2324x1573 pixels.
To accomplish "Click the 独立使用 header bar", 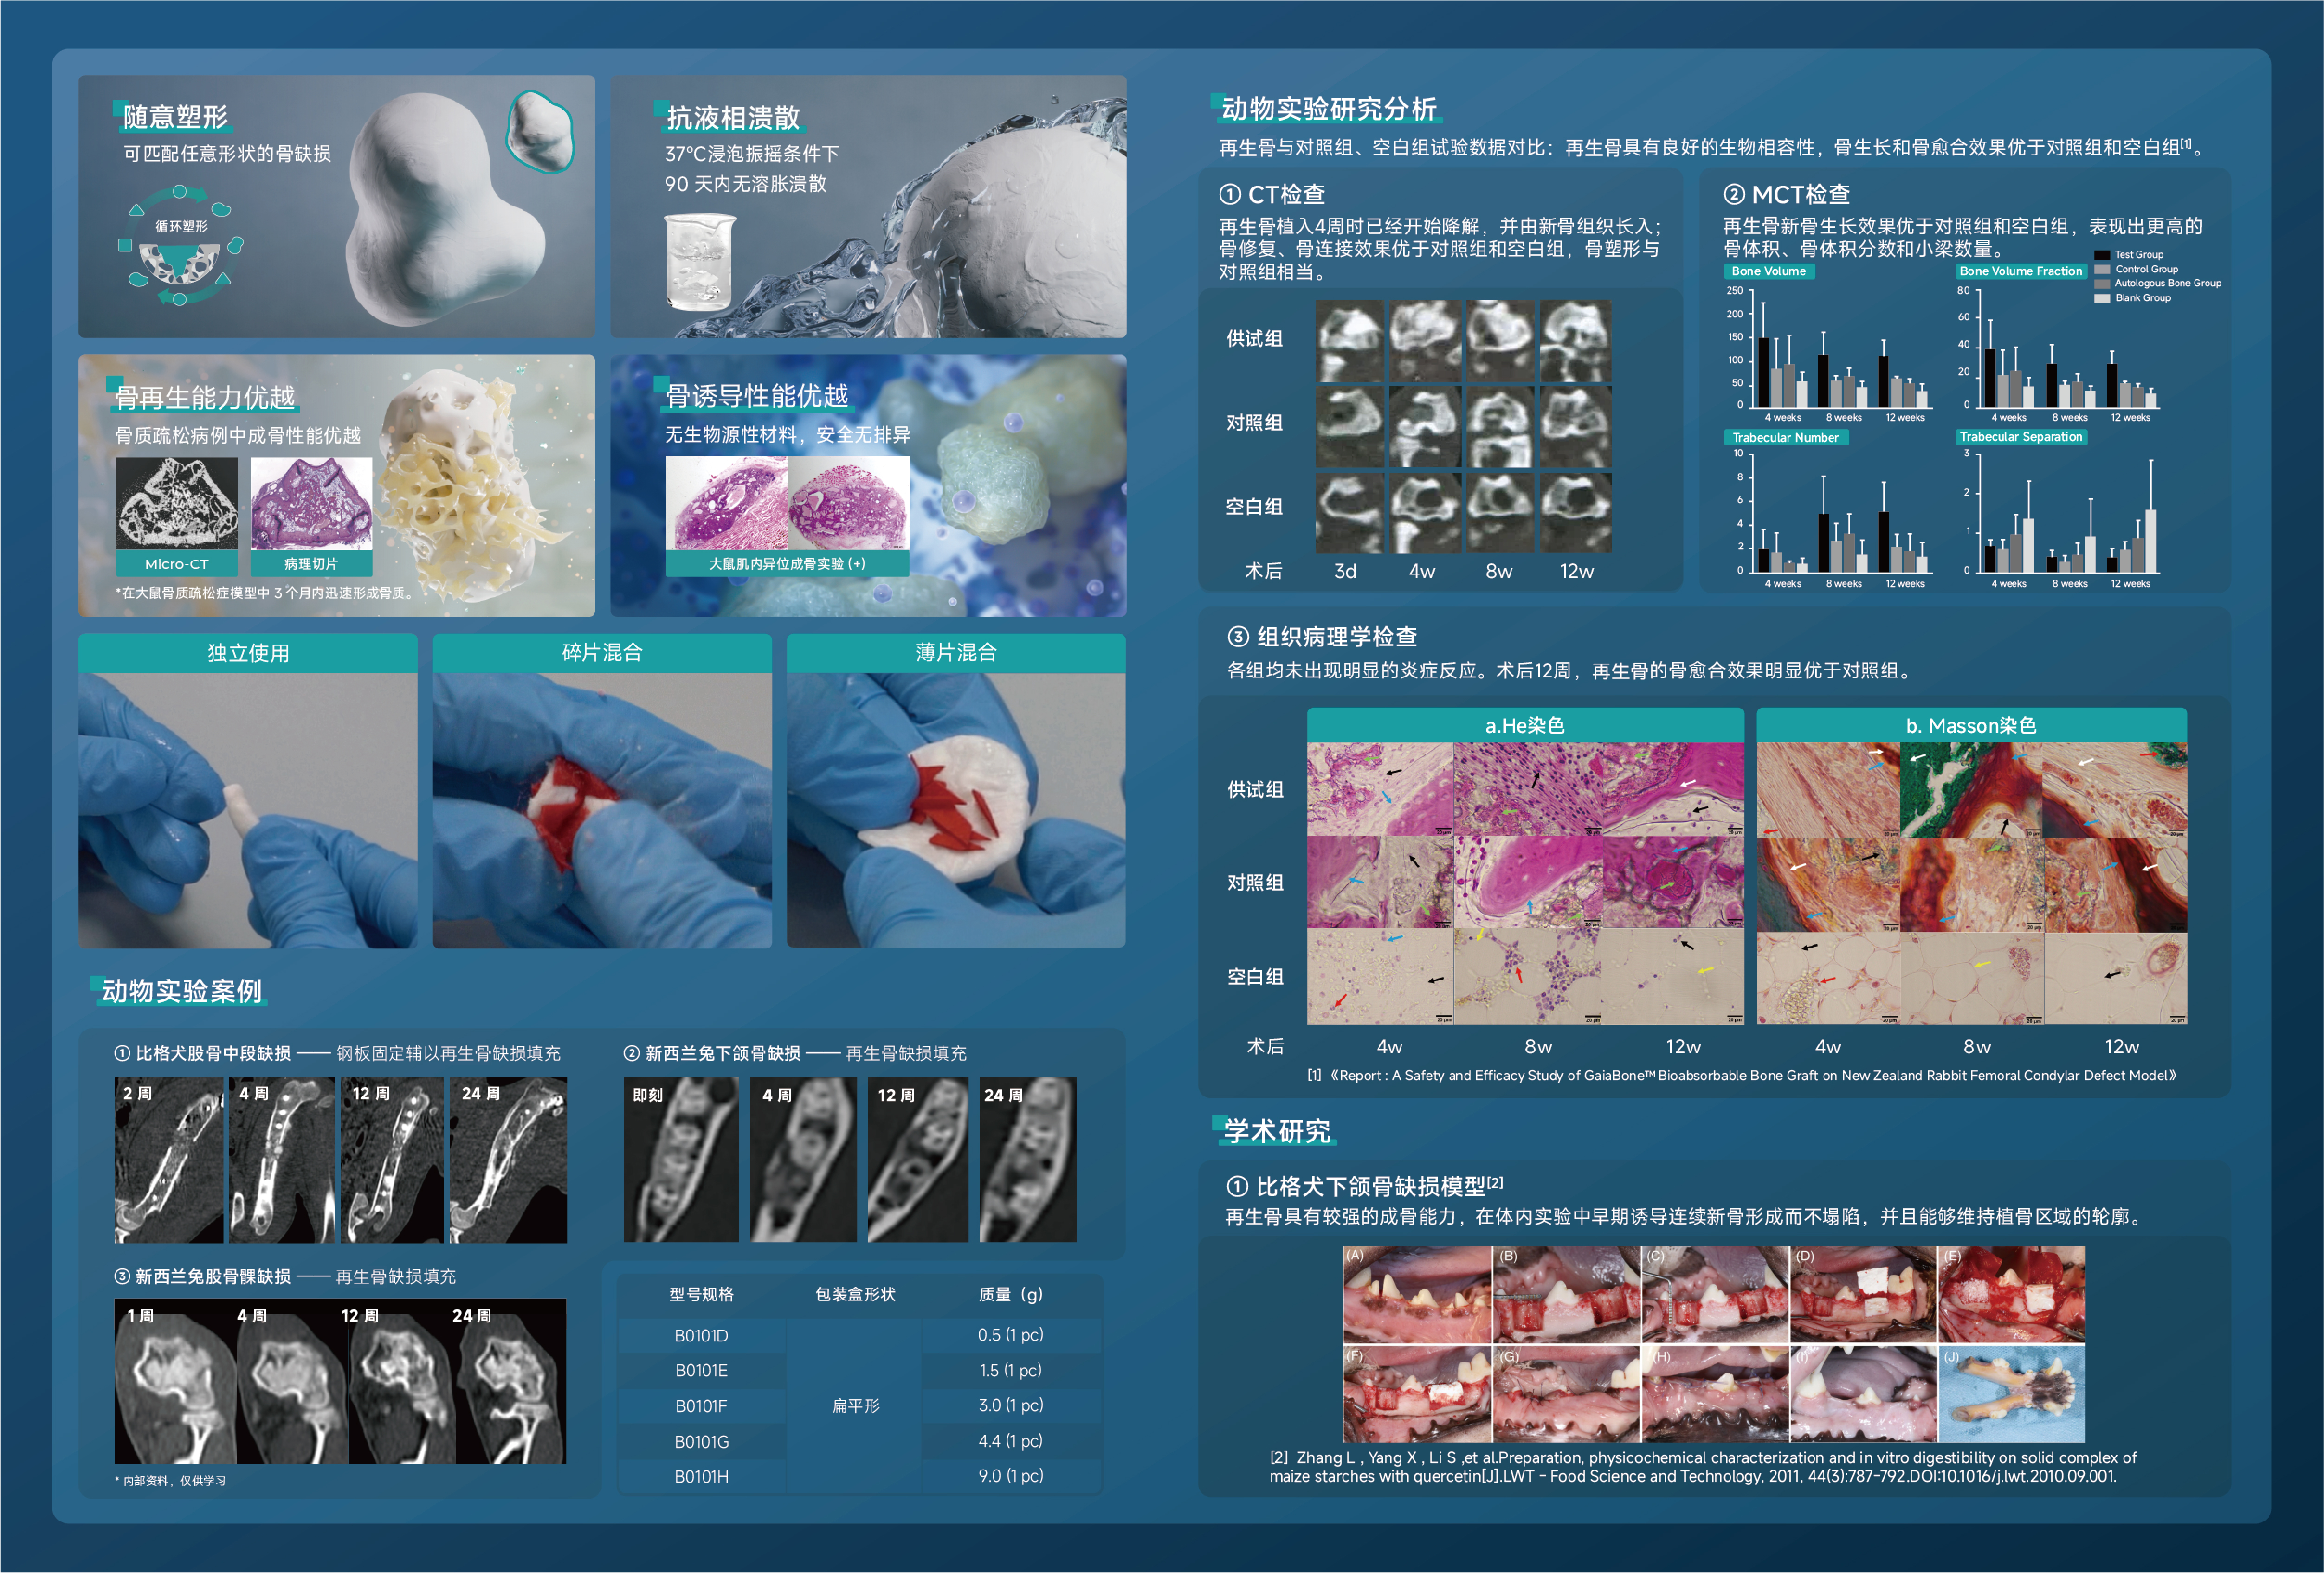I will point(248,653).
